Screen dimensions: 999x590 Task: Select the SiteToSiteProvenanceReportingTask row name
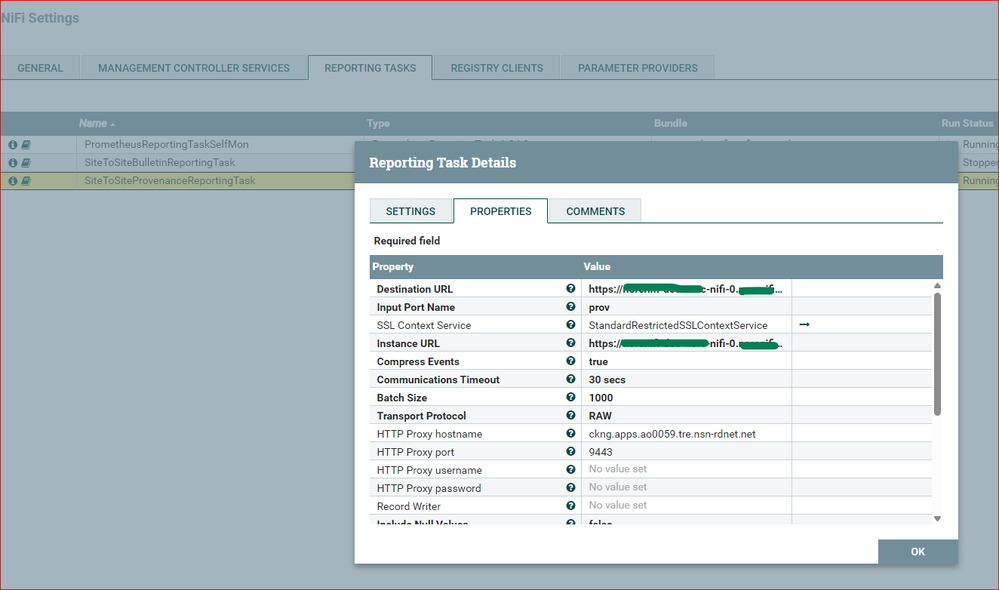click(x=169, y=180)
